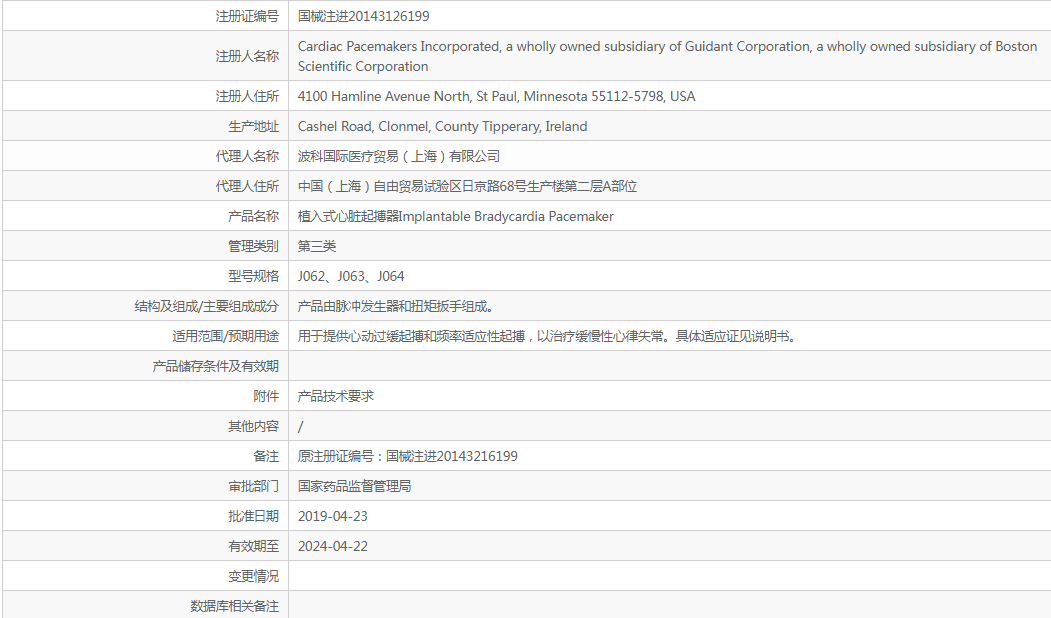Image resolution: width=1051 pixels, height=618 pixels.
Task: Click the 结构及组成/主要组成成分 label
Action: pos(206,306)
